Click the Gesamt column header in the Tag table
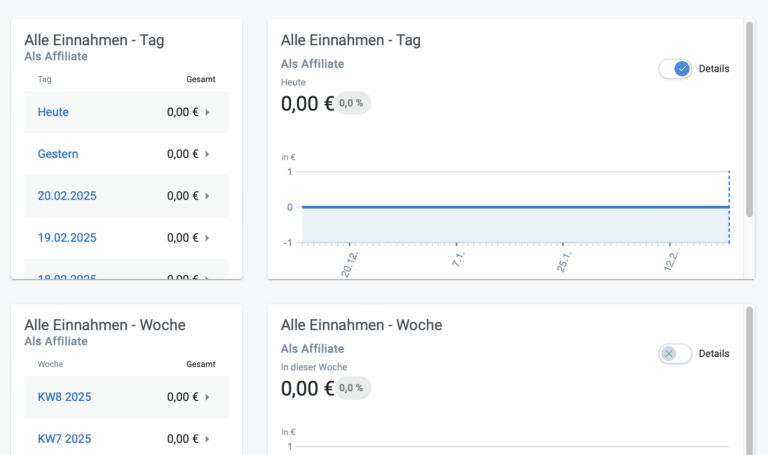 (x=200, y=79)
